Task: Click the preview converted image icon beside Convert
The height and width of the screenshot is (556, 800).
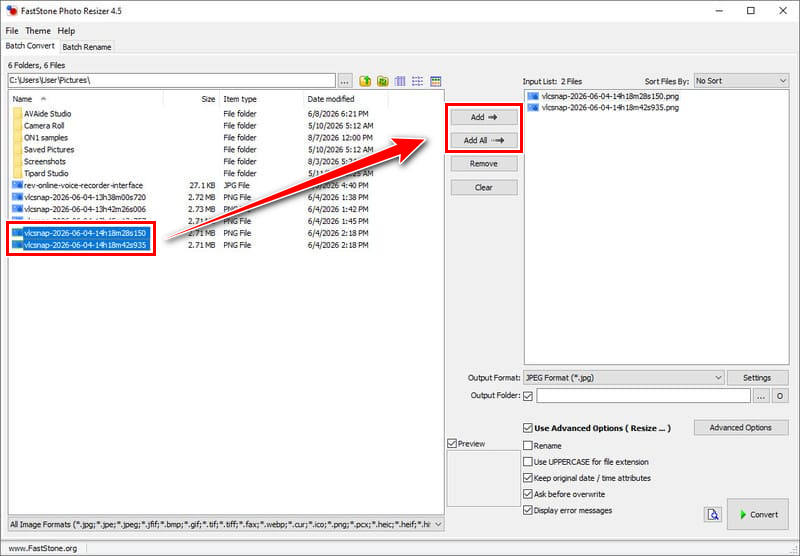Action: 713,514
